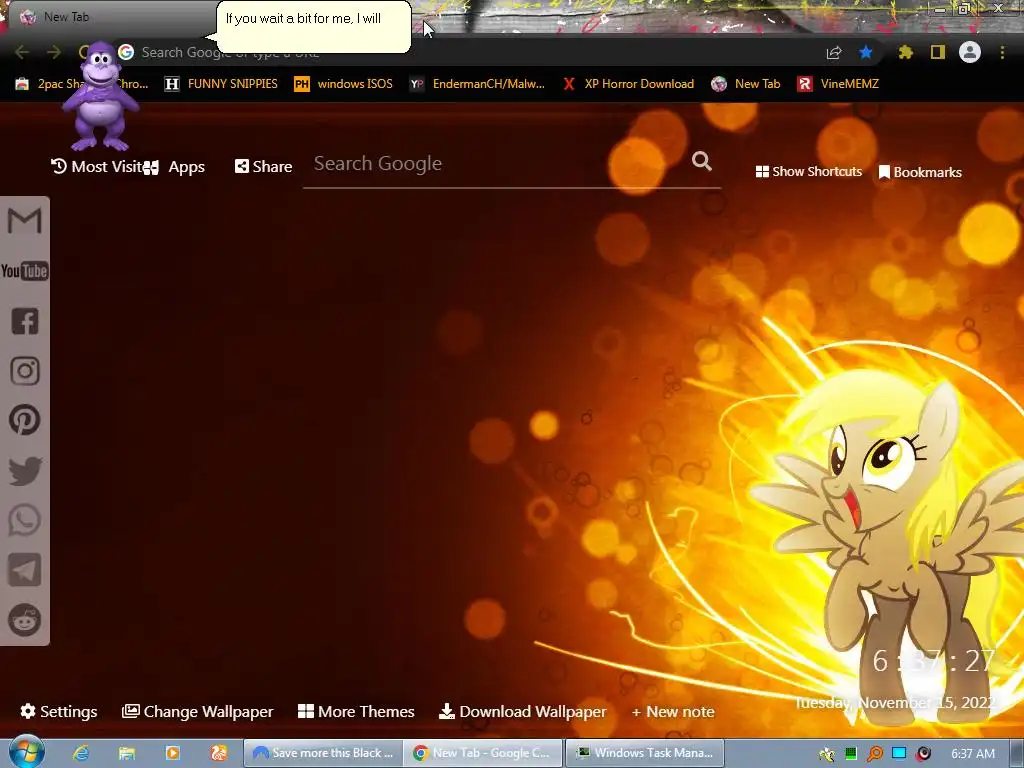Add a New note

point(673,712)
